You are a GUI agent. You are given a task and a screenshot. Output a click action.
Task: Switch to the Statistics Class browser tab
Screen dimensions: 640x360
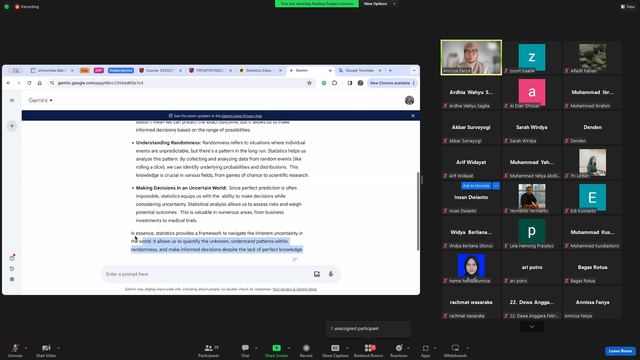pyautogui.click(x=260, y=71)
